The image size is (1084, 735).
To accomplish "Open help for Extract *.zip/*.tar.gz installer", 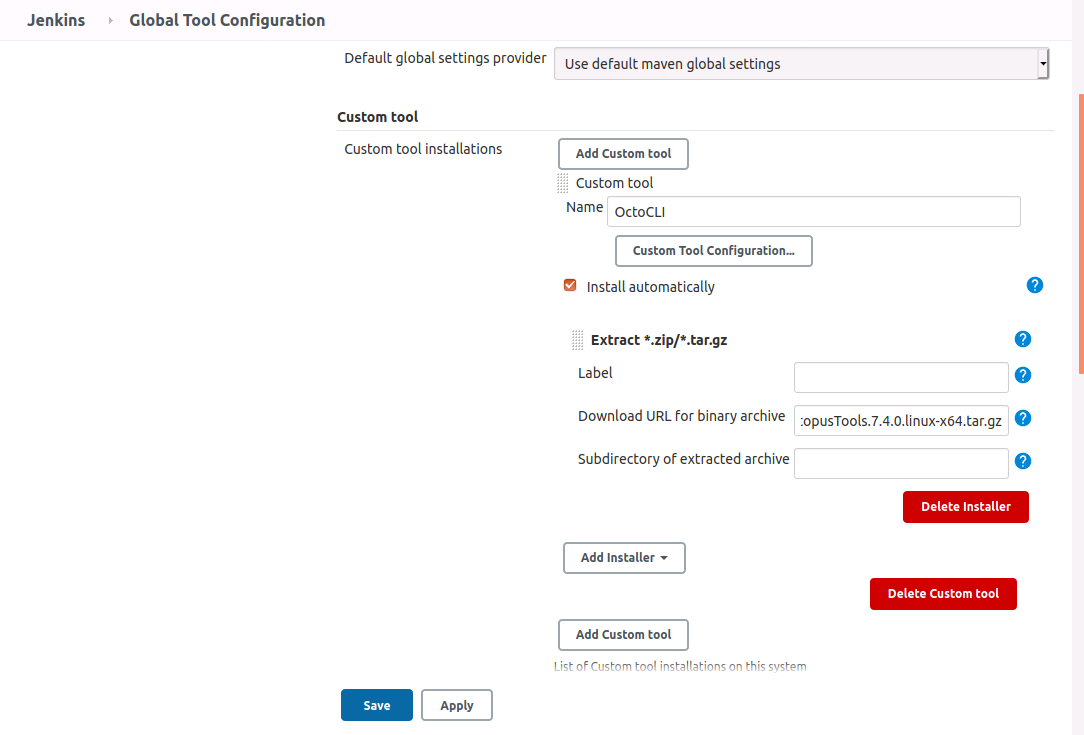I will pyautogui.click(x=1022, y=339).
